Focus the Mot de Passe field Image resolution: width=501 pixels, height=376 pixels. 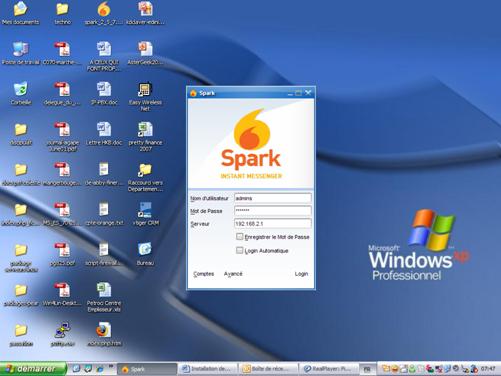coord(273,211)
